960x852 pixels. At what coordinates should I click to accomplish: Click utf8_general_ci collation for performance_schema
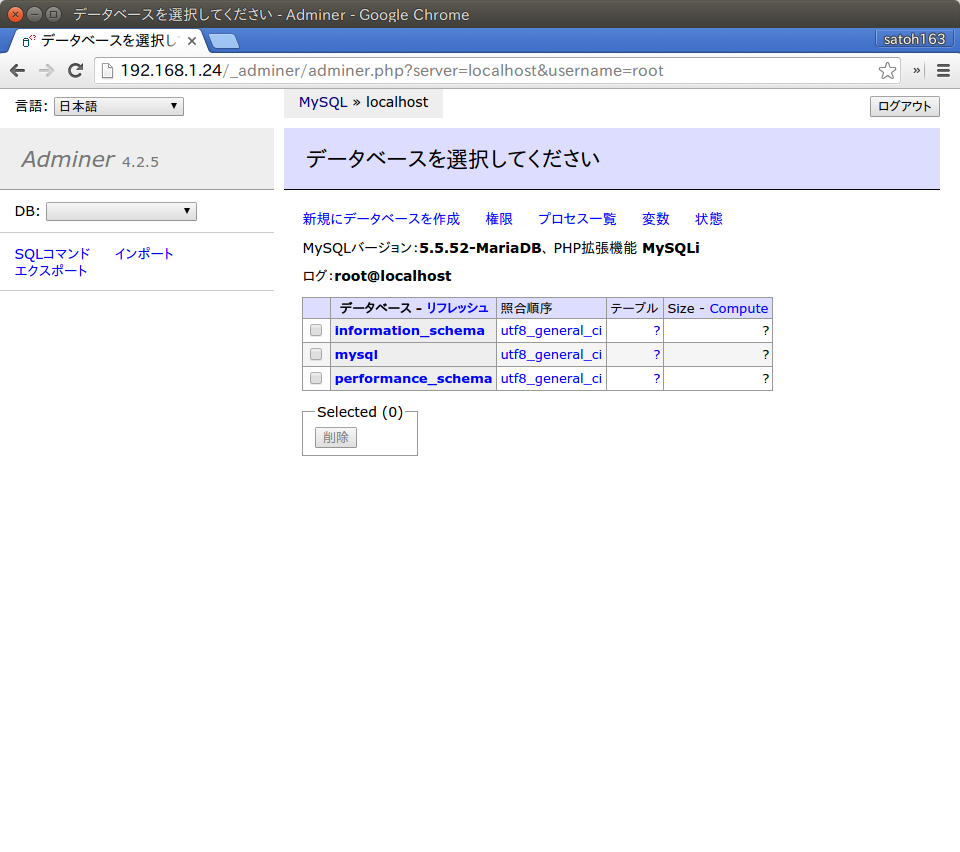pos(551,378)
